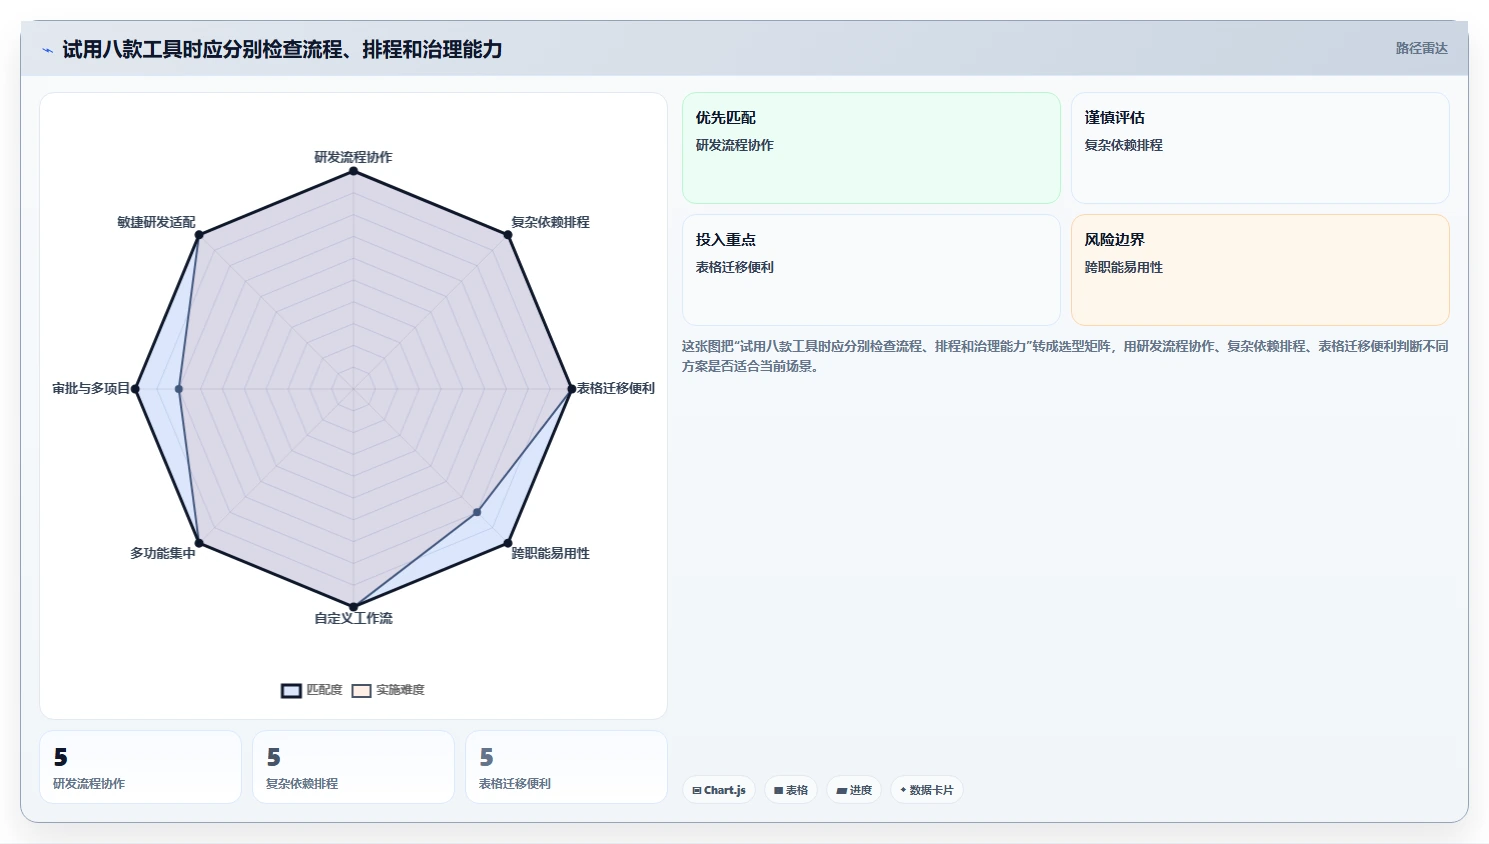Toggle the 匹配度 legend swatch
1489x844 pixels.
tap(291, 690)
